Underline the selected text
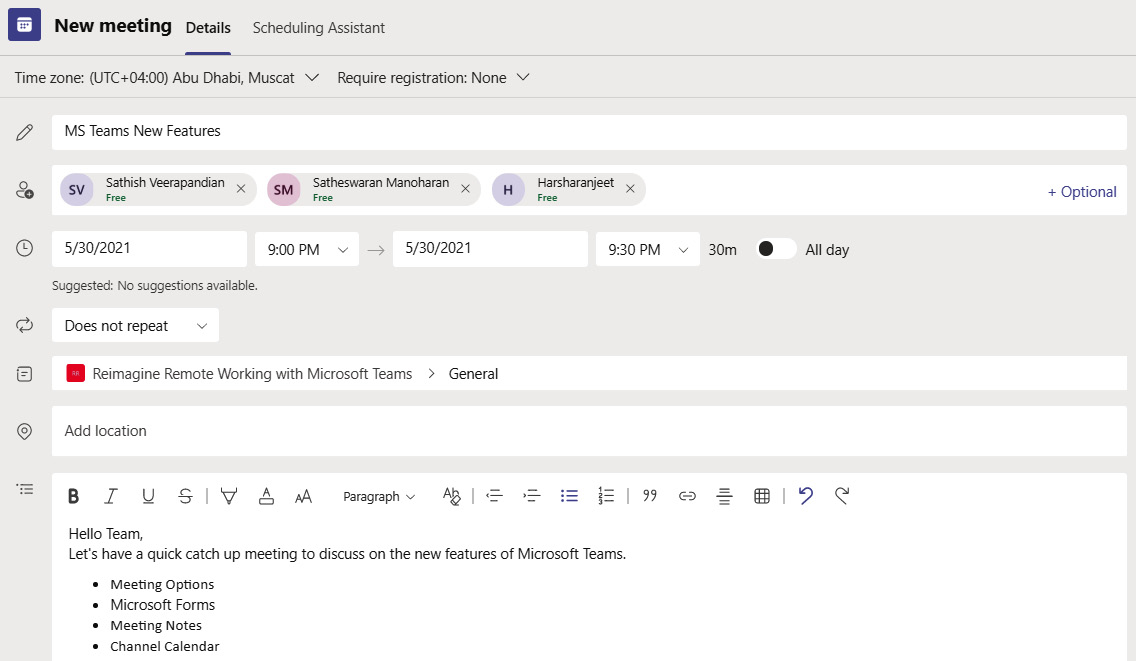 (x=148, y=496)
